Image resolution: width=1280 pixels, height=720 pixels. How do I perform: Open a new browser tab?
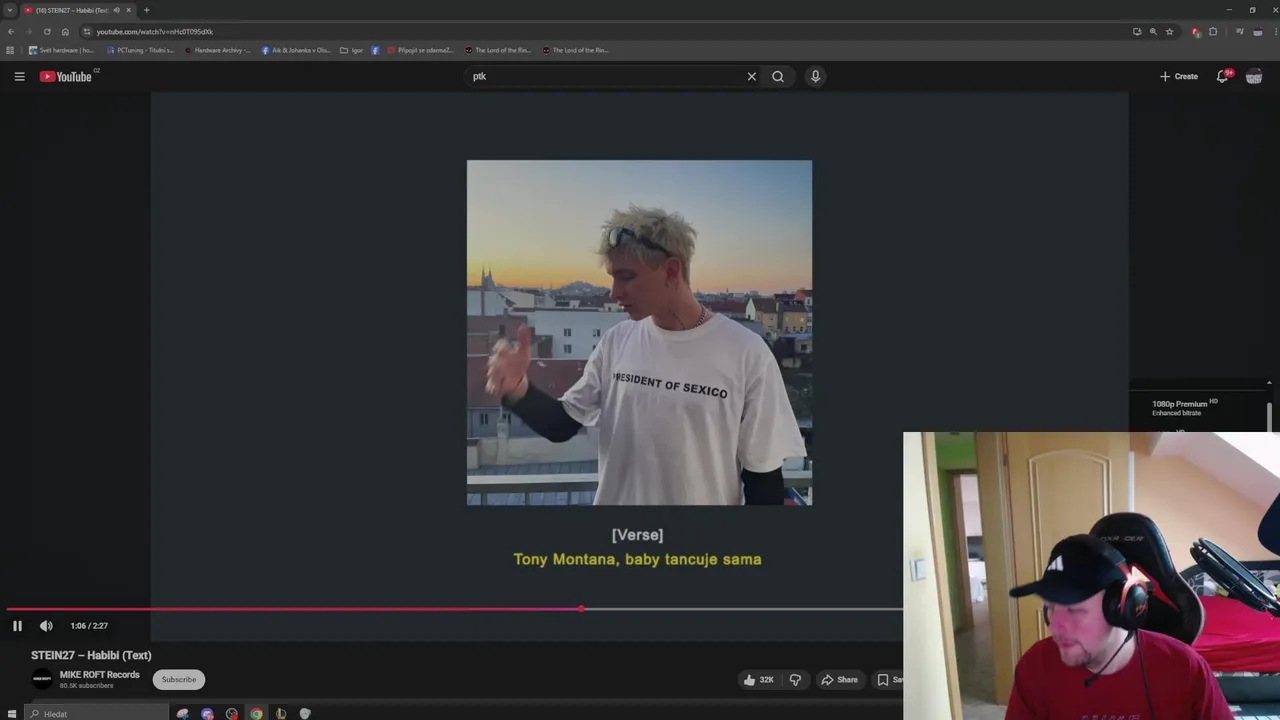pos(146,10)
